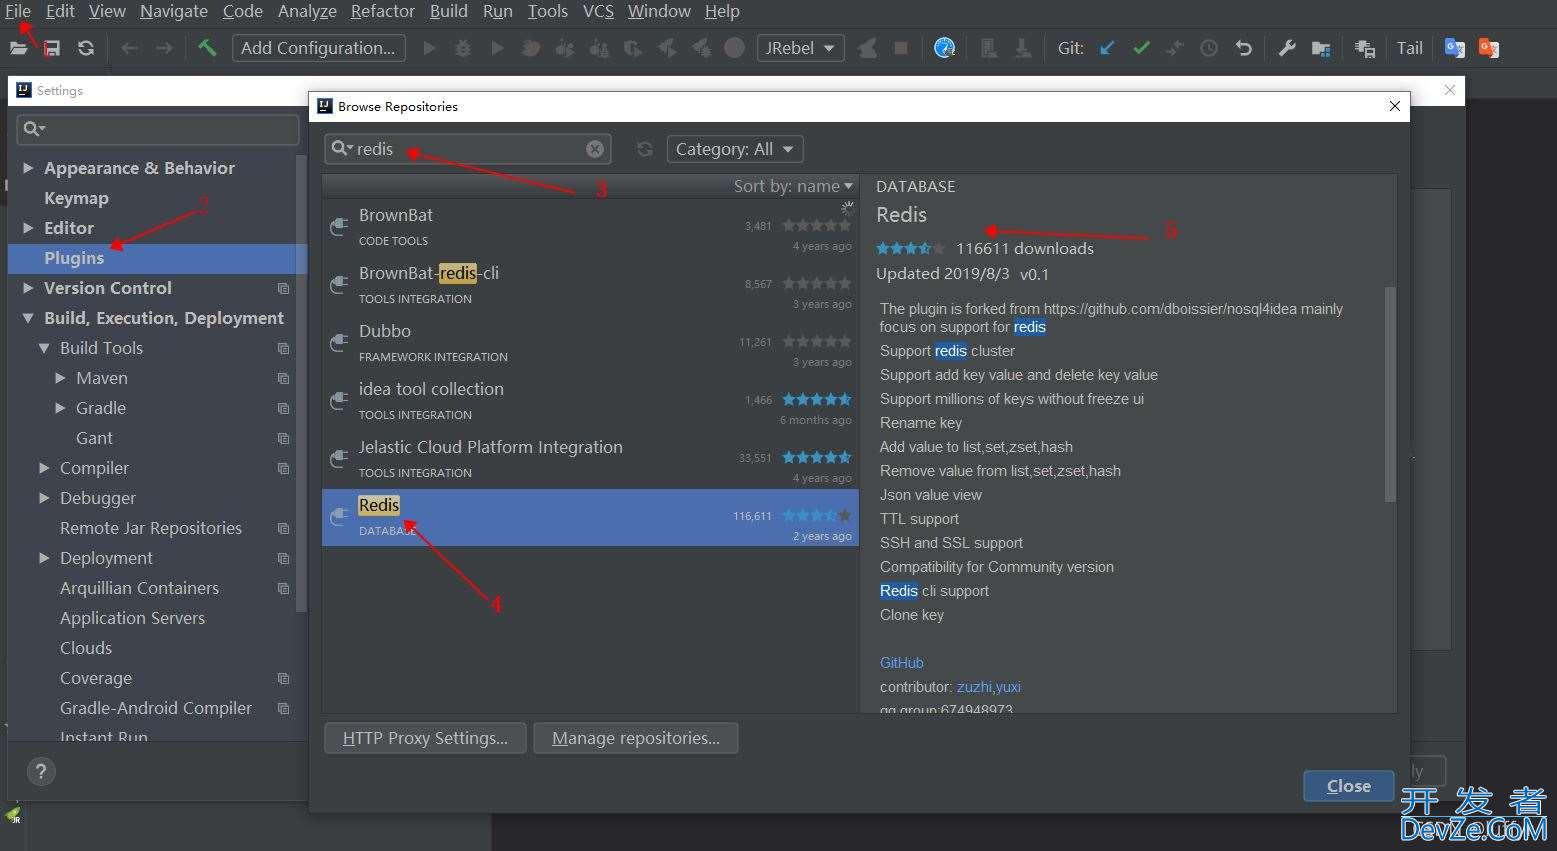
Task: Open Project Structure folder icon
Action: point(1321,48)
